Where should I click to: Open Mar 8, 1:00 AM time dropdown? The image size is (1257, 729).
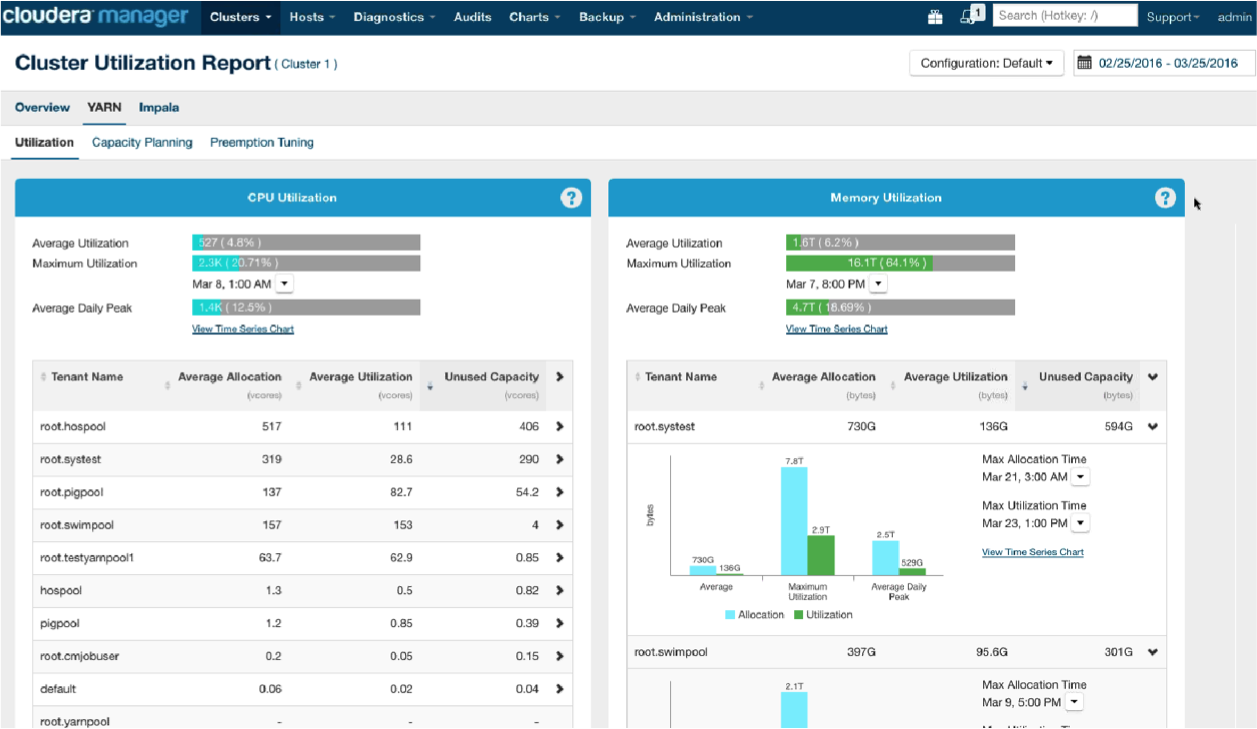(284, 284)
